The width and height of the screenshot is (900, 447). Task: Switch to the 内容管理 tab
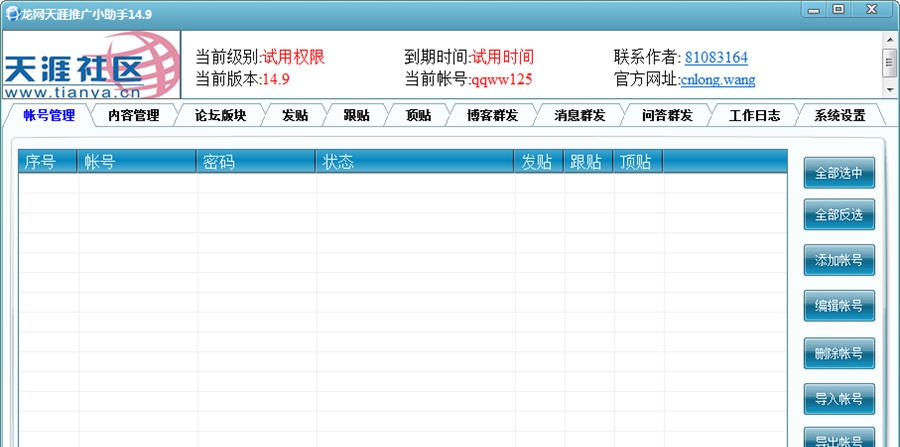(x=134, y=115)
